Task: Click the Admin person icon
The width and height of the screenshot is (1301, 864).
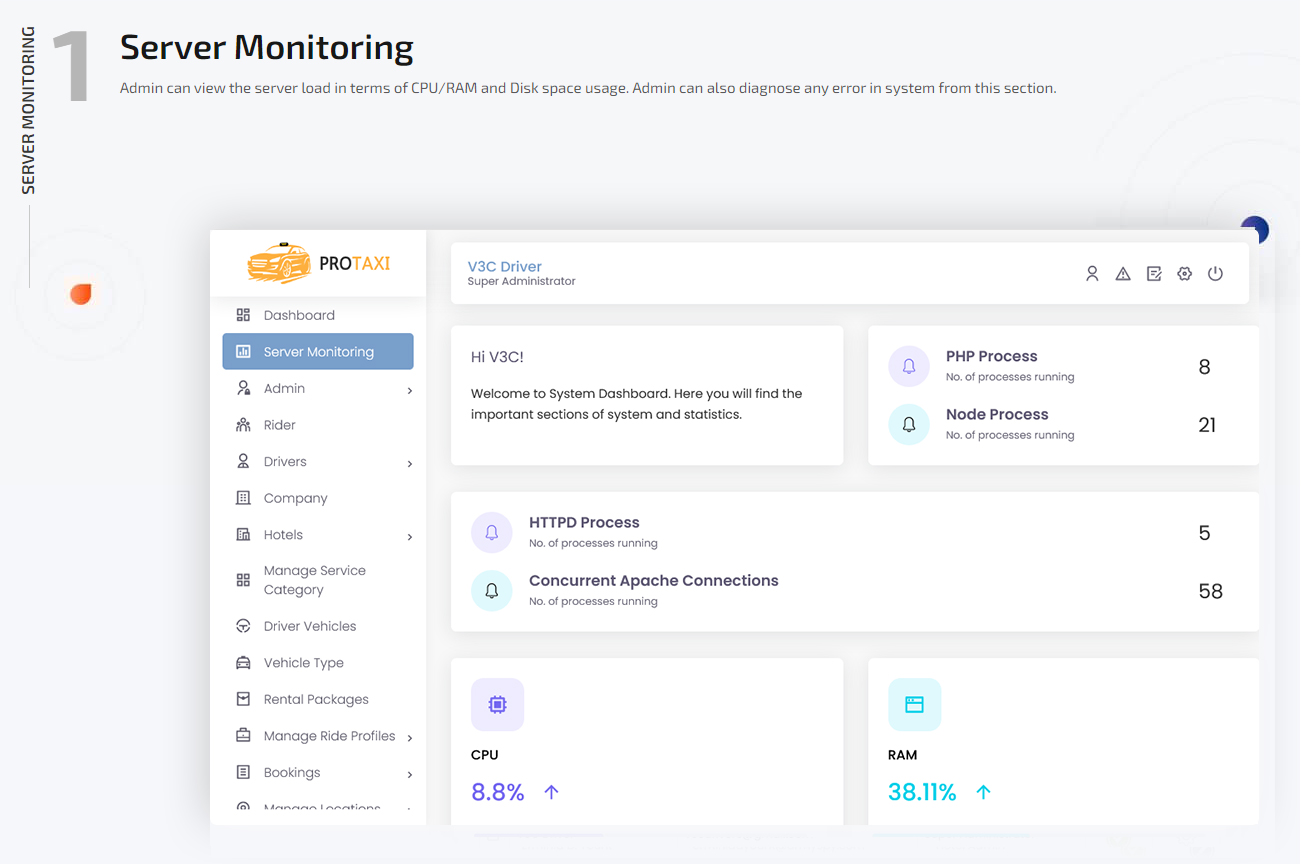Action: point(243,388)
